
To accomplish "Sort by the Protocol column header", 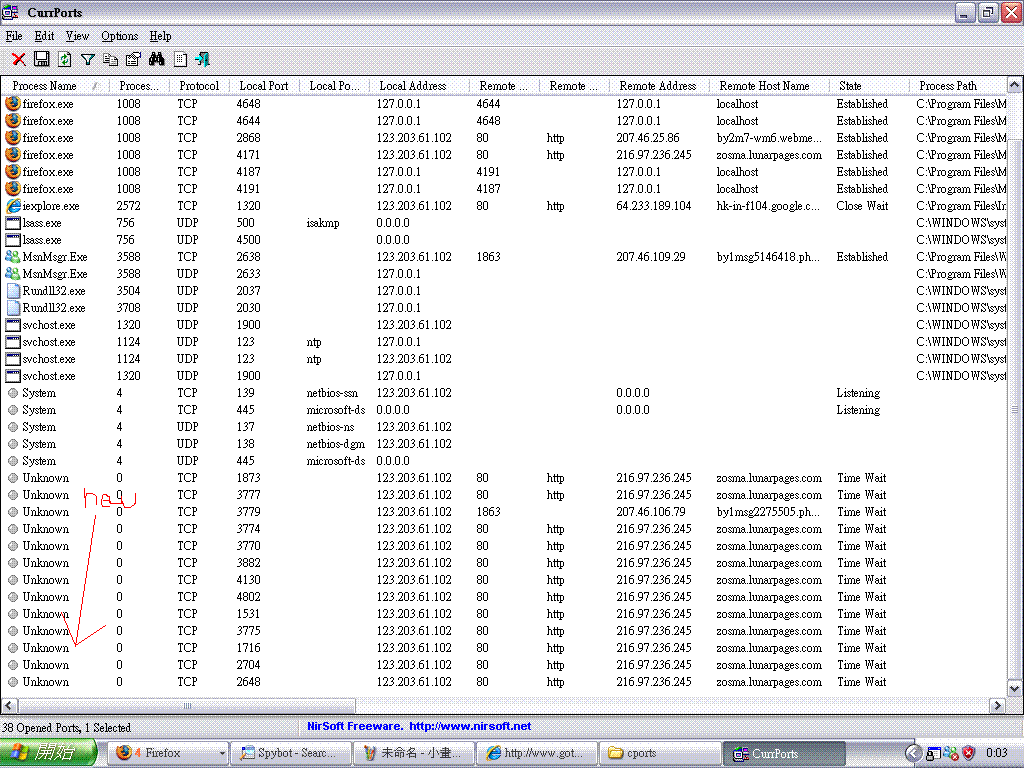I will click(x=199, y=86).
